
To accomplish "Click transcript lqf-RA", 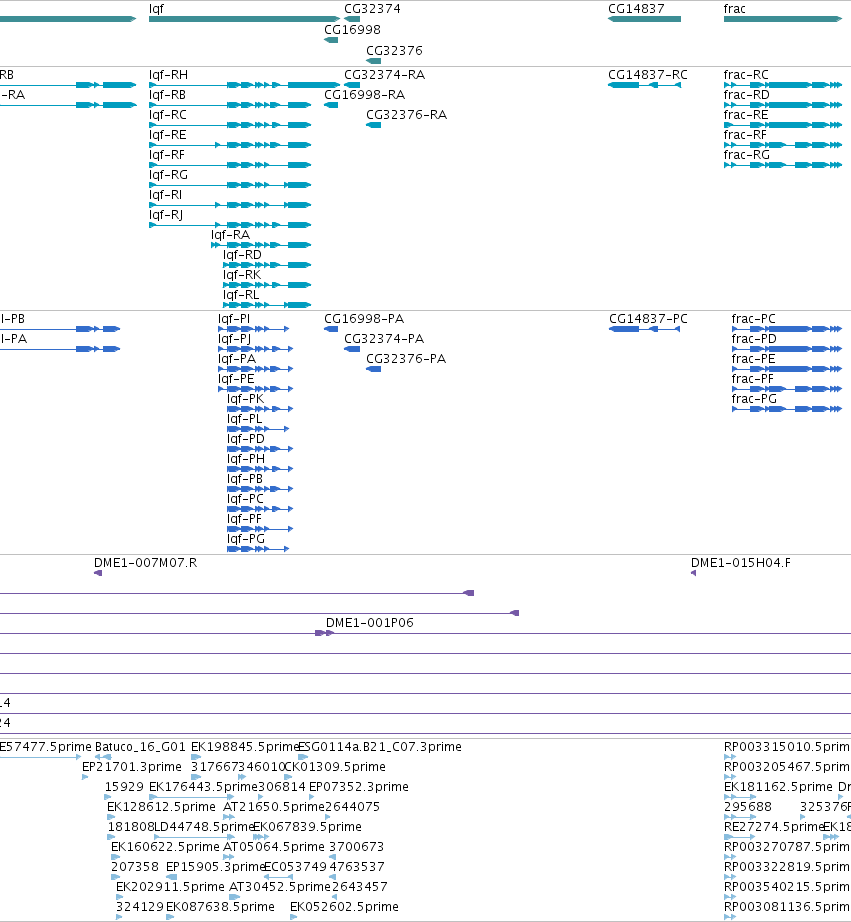I will (231, 235).
